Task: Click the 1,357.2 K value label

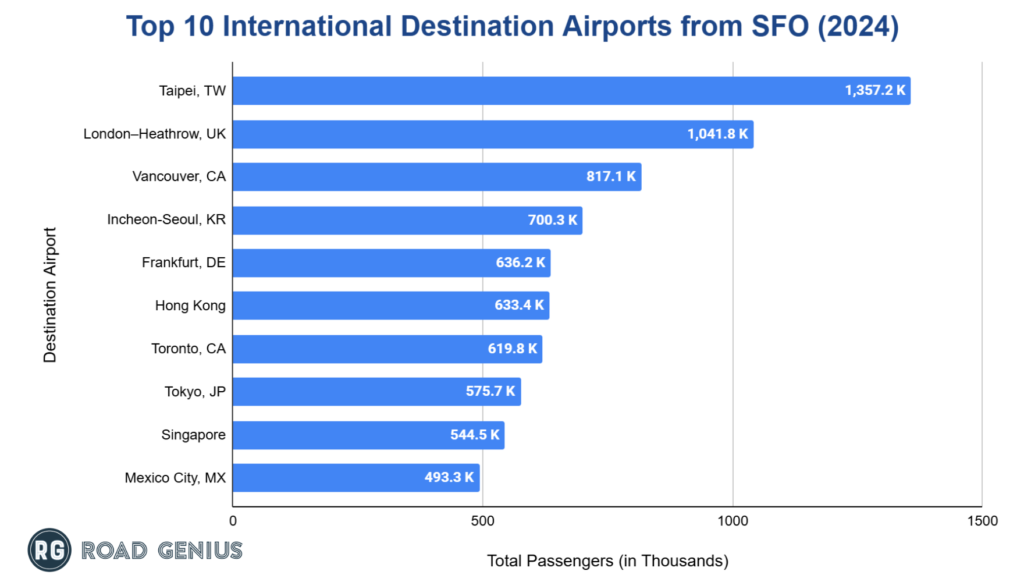Action: pyautogui.click(x=875, y=91)
